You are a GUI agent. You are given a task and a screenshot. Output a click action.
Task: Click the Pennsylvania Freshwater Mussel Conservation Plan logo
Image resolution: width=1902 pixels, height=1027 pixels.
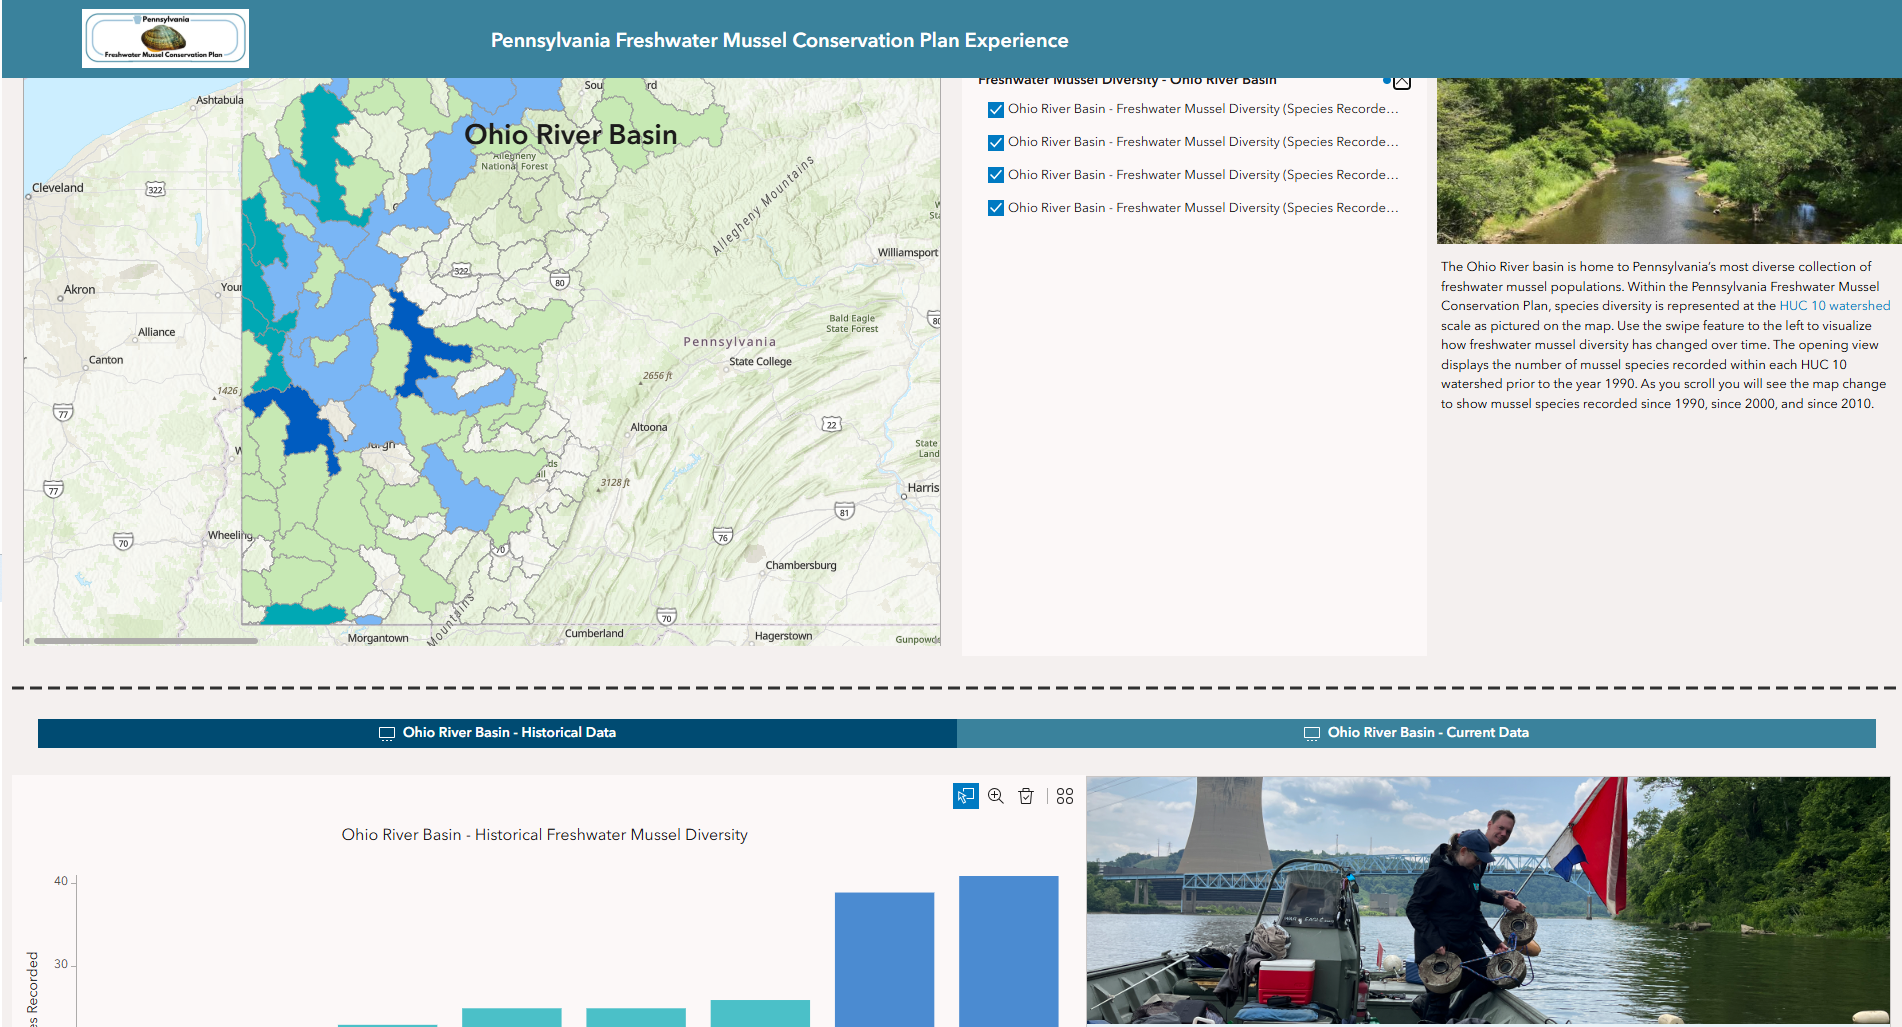click(164, 39)
